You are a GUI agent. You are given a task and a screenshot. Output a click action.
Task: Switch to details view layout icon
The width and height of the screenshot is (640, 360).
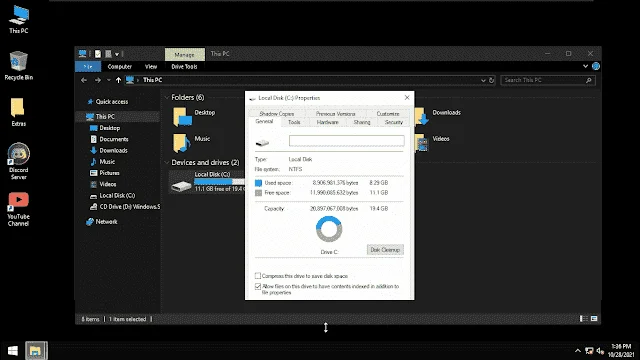tap(584, 319)
